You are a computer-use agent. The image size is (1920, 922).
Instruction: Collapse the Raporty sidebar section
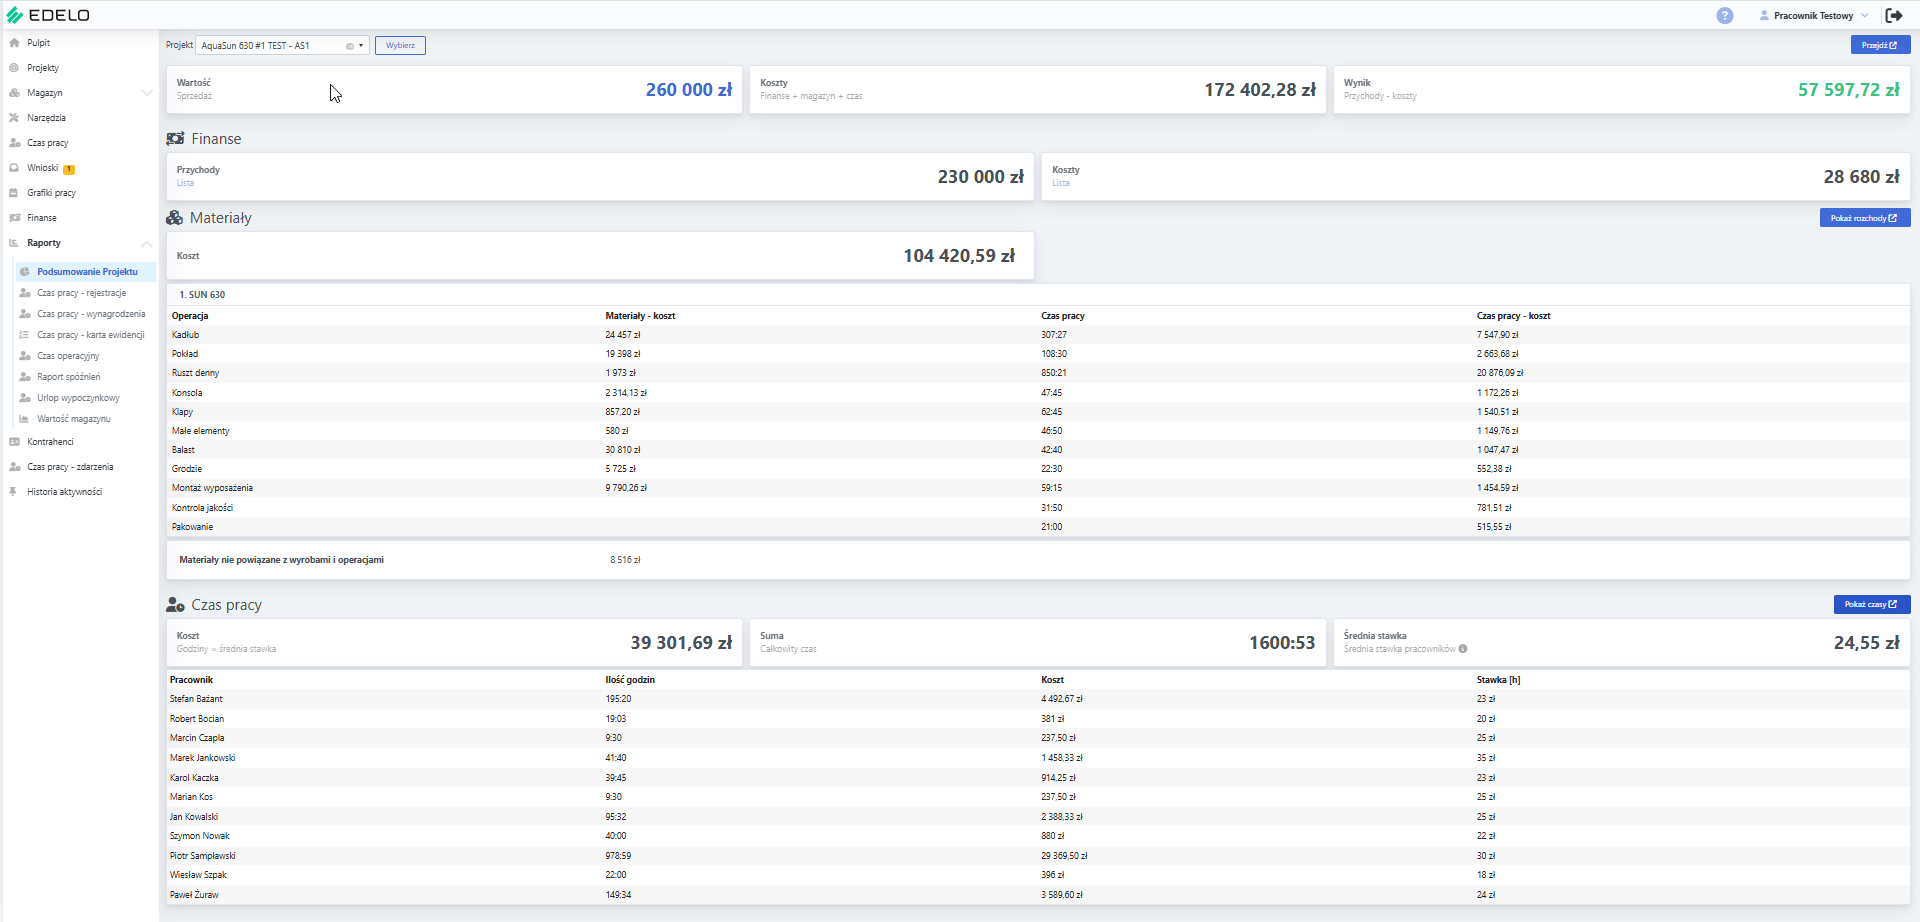[x=147, y=243]
